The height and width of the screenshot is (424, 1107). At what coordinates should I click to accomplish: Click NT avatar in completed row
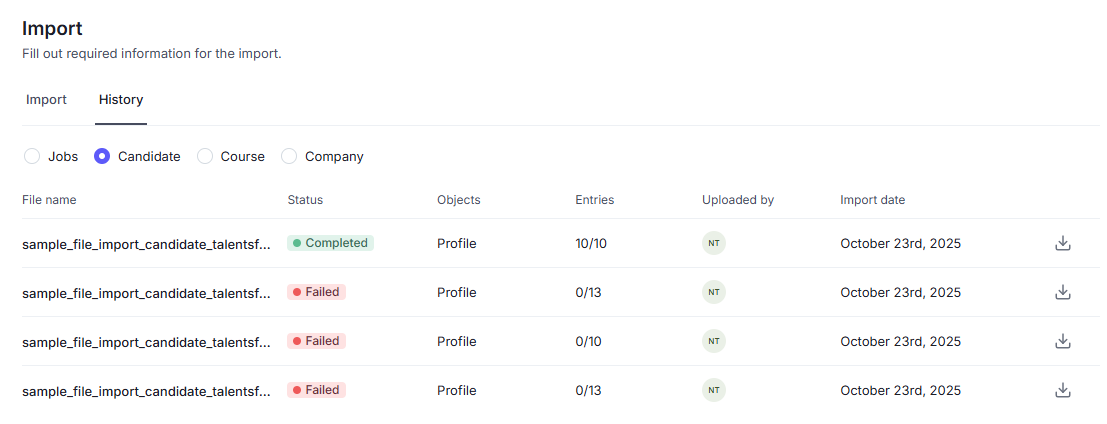pos(713,243)
